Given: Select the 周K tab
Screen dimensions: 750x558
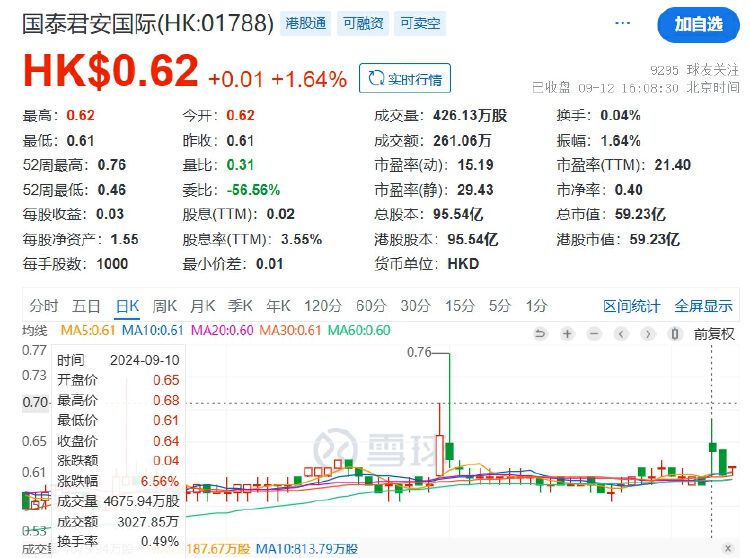Looking at the screenshot, I should [x=165, y=306].
